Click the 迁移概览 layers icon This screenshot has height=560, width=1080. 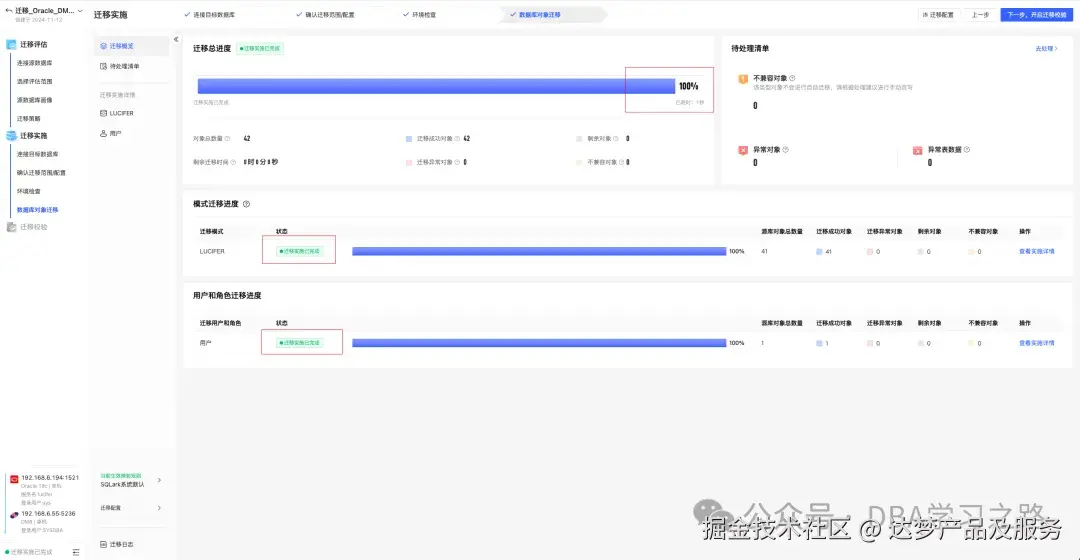click(x=103, y=46)
